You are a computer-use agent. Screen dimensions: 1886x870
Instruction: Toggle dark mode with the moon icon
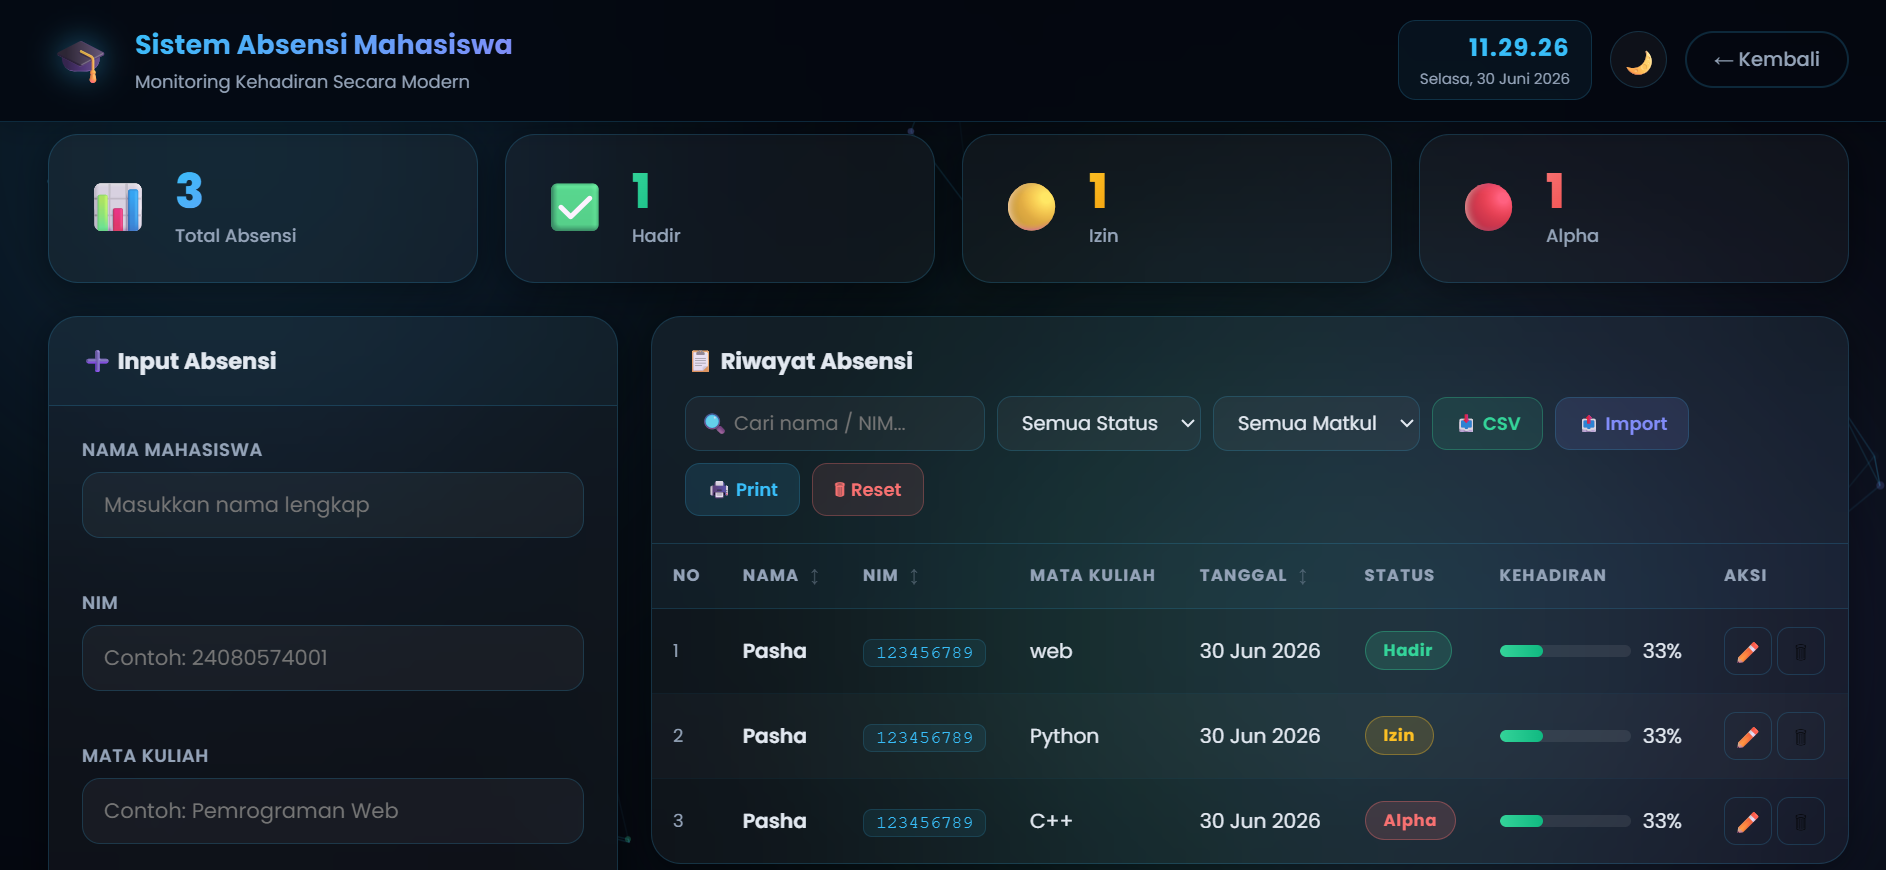(1638, 60)
